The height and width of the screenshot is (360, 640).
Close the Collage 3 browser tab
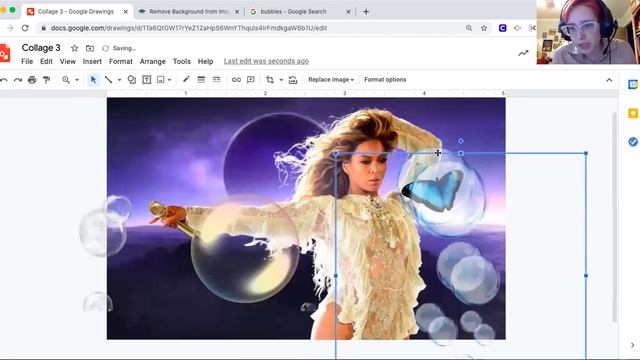126,12
